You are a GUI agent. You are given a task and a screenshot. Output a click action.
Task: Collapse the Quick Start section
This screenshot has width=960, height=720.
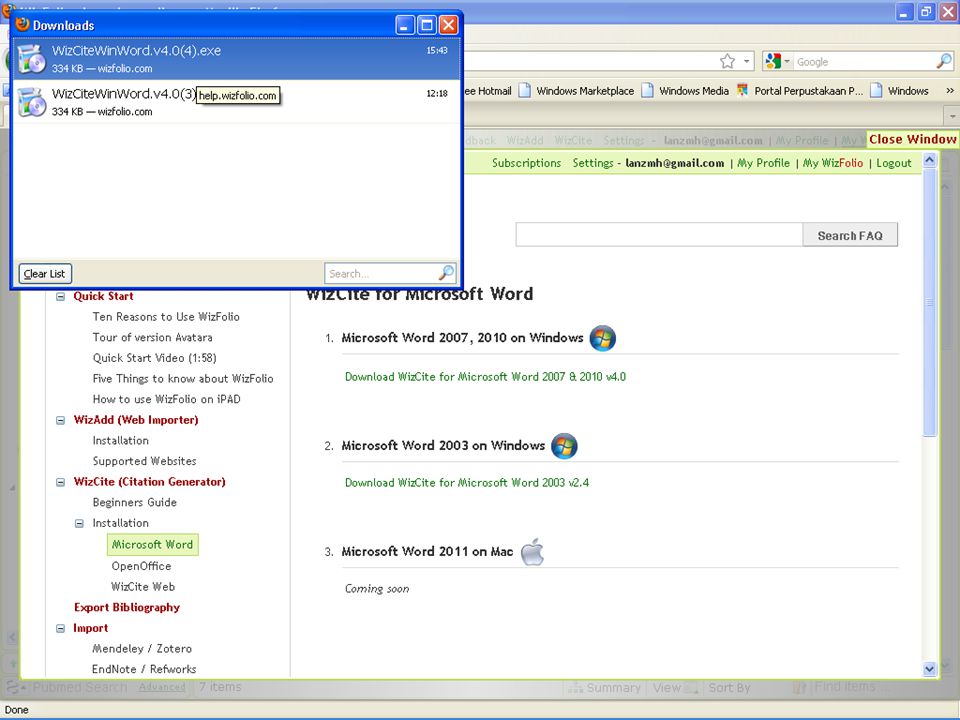click(x=61, y=297)
